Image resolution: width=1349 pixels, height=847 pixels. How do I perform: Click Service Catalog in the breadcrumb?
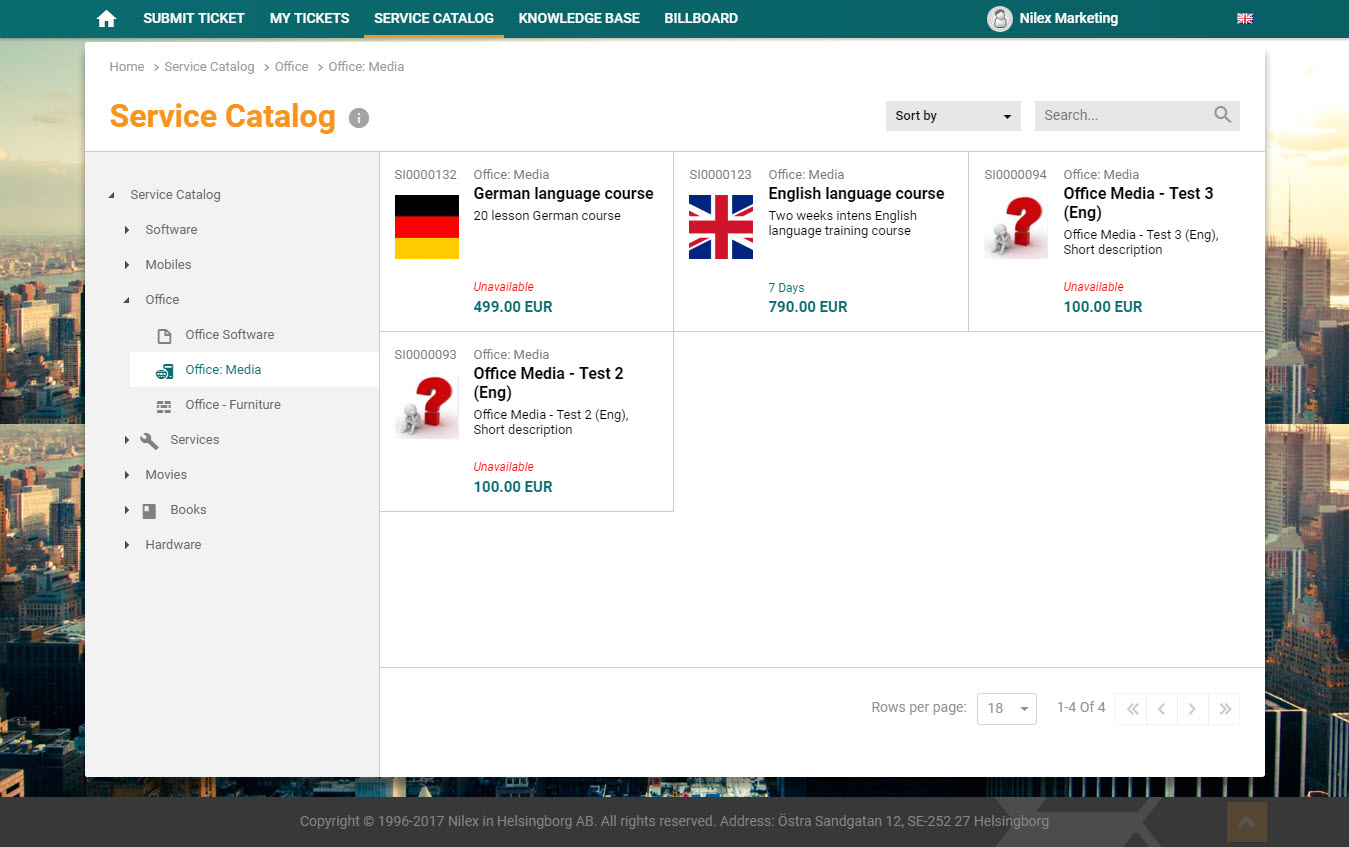[209, 67]
